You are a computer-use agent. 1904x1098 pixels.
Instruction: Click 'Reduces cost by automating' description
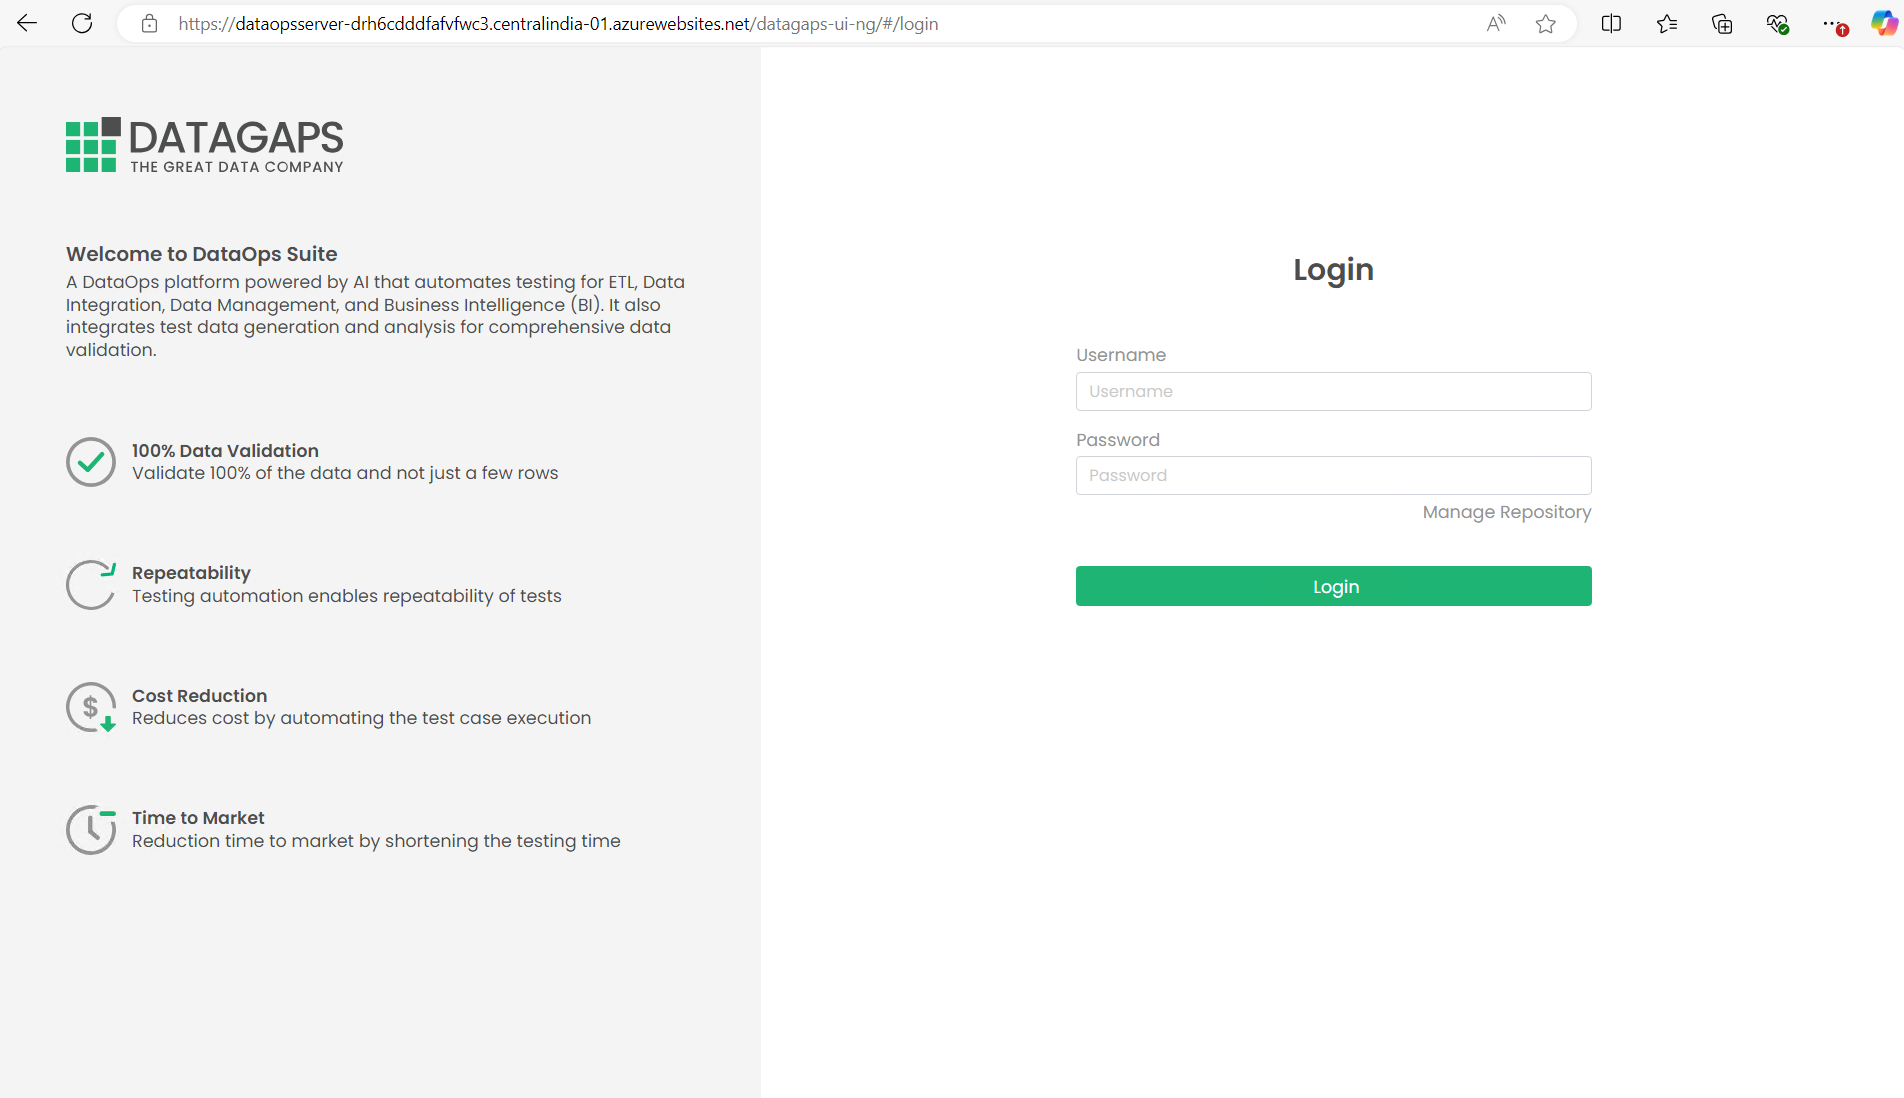pyautogui.click(x=361, y=718)
